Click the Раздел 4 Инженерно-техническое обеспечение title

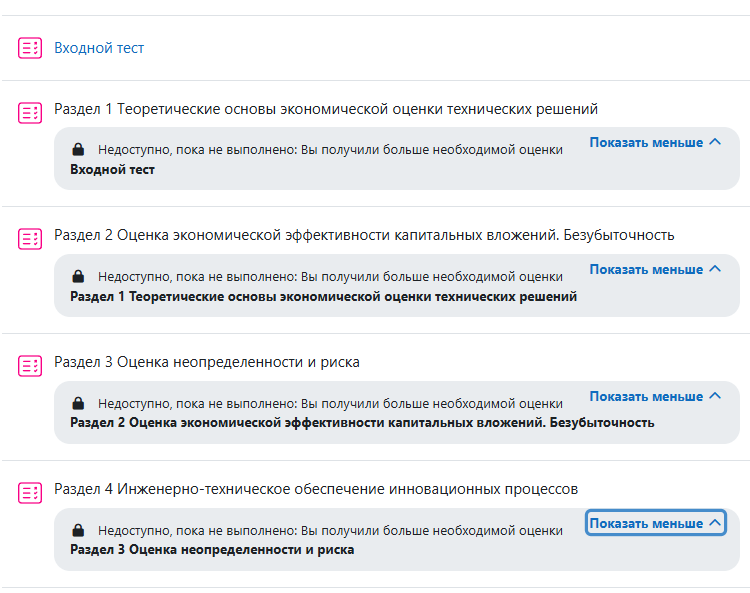point(316,489)
